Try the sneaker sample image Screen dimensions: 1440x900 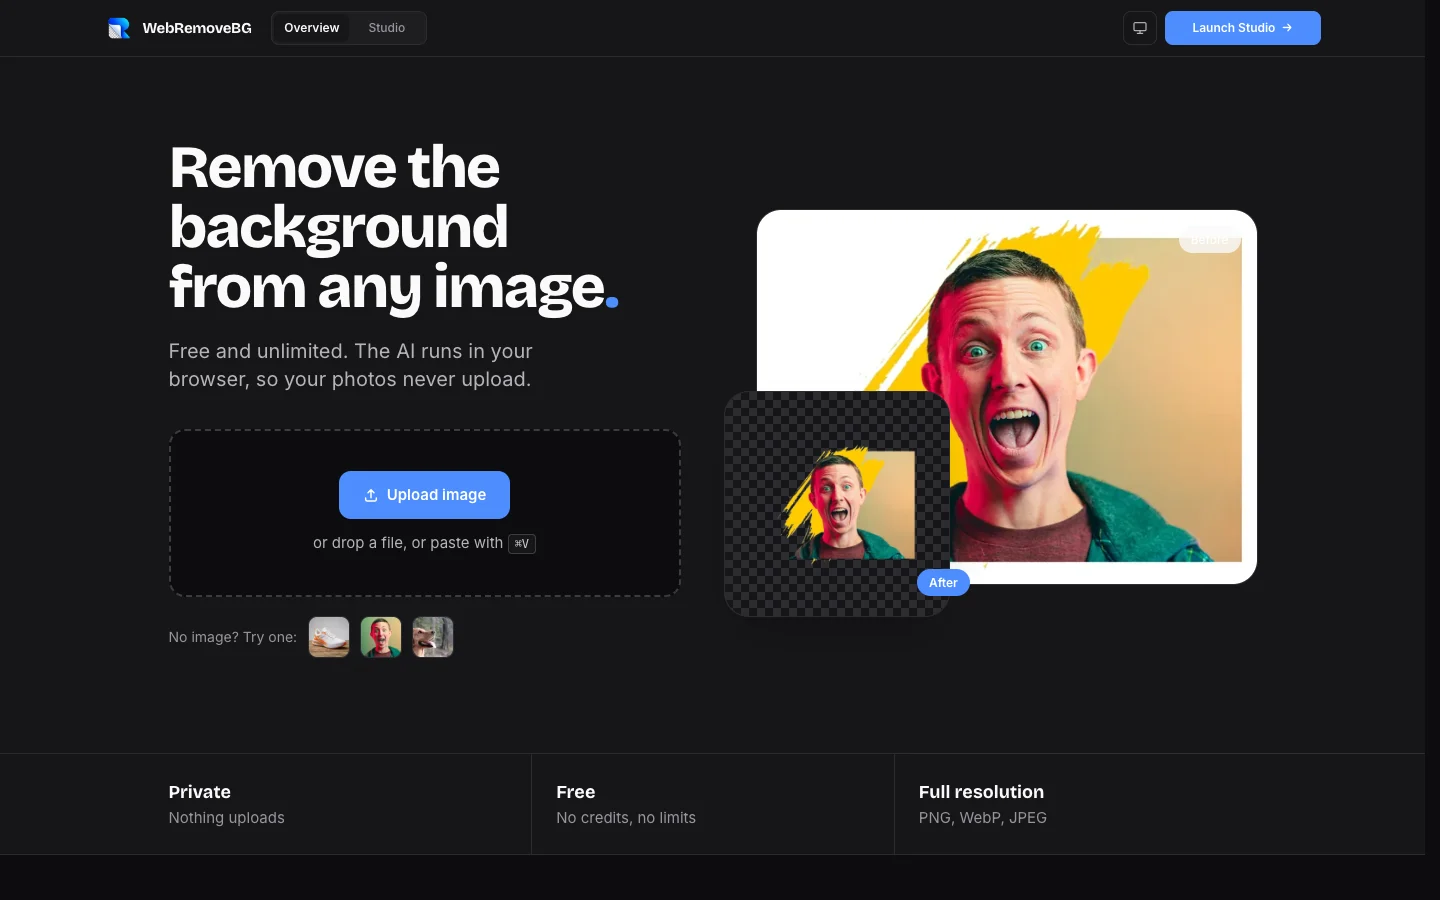tap(329, 637)
